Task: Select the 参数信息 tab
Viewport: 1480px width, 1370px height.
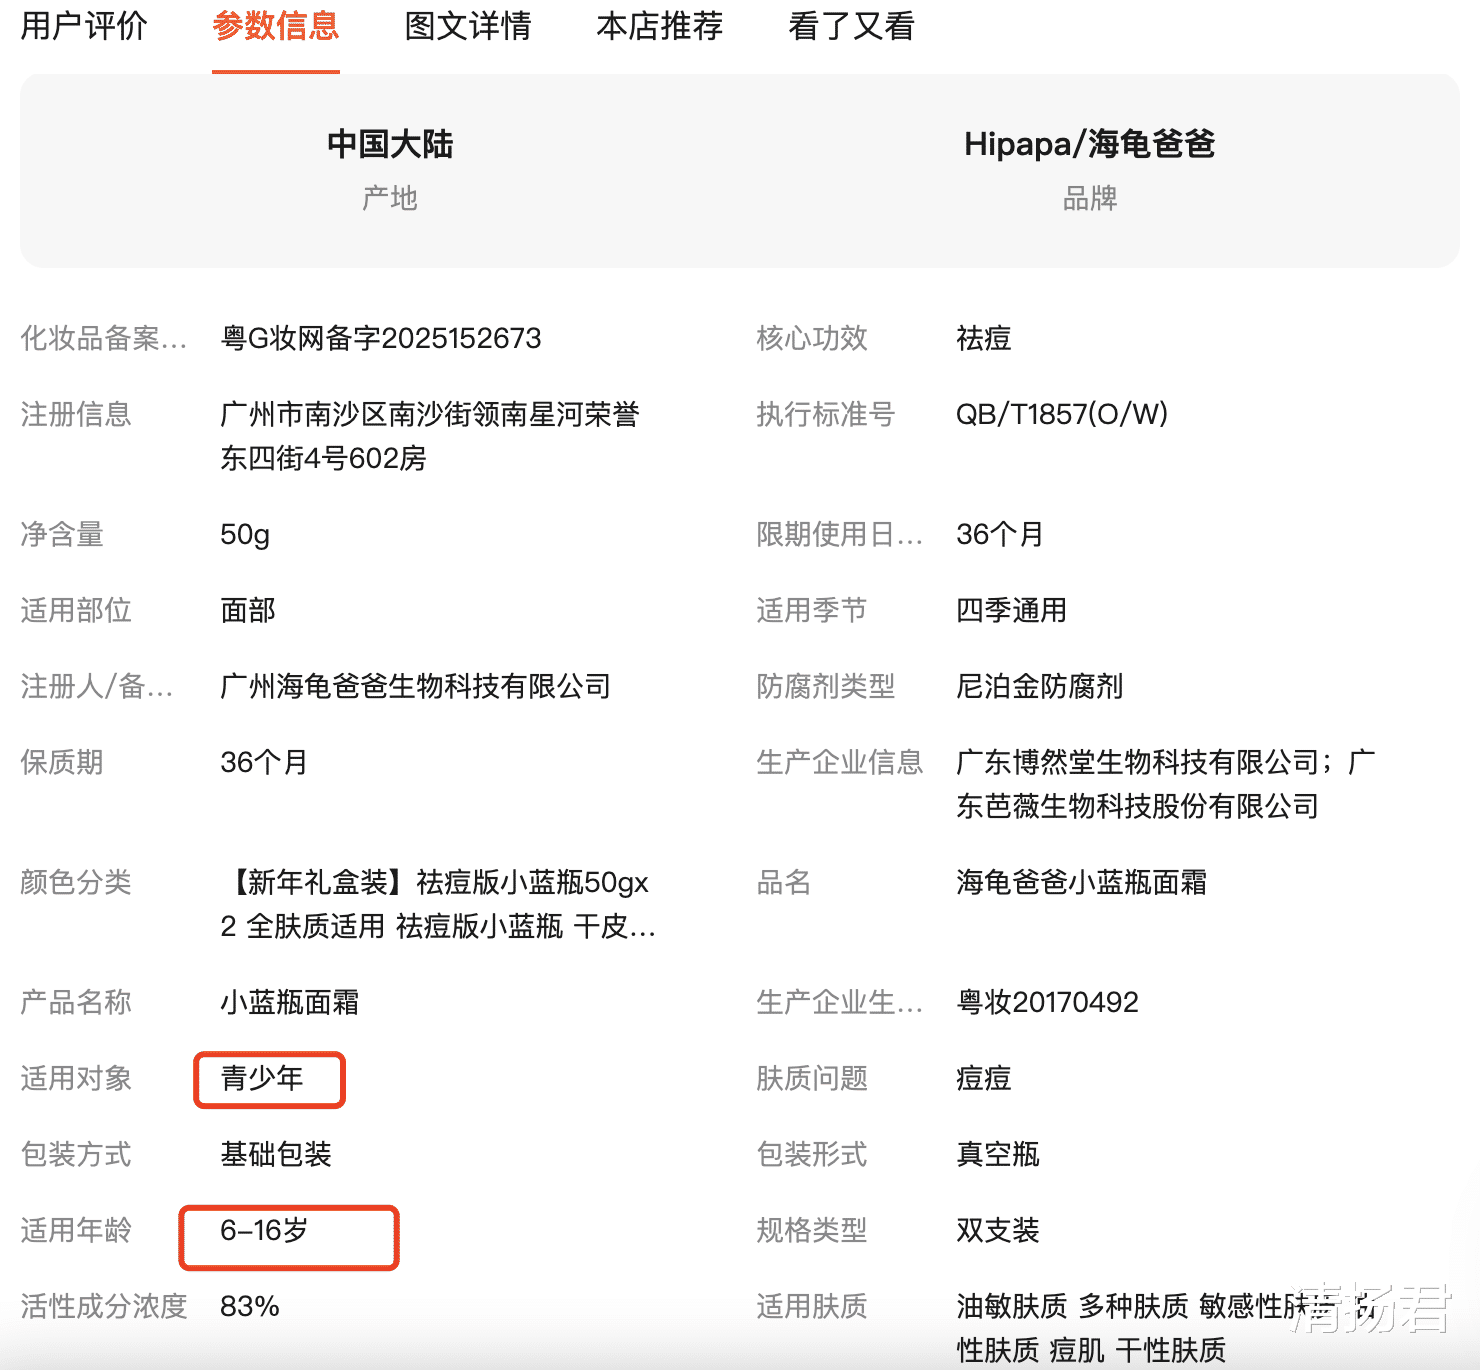Action: [276, 26]
